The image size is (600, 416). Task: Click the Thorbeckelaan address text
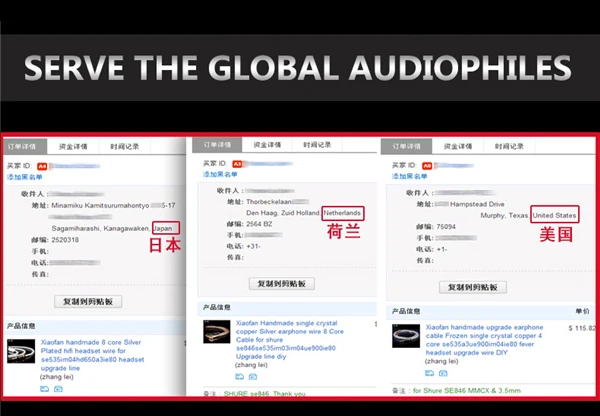click(x=269, y=202)
